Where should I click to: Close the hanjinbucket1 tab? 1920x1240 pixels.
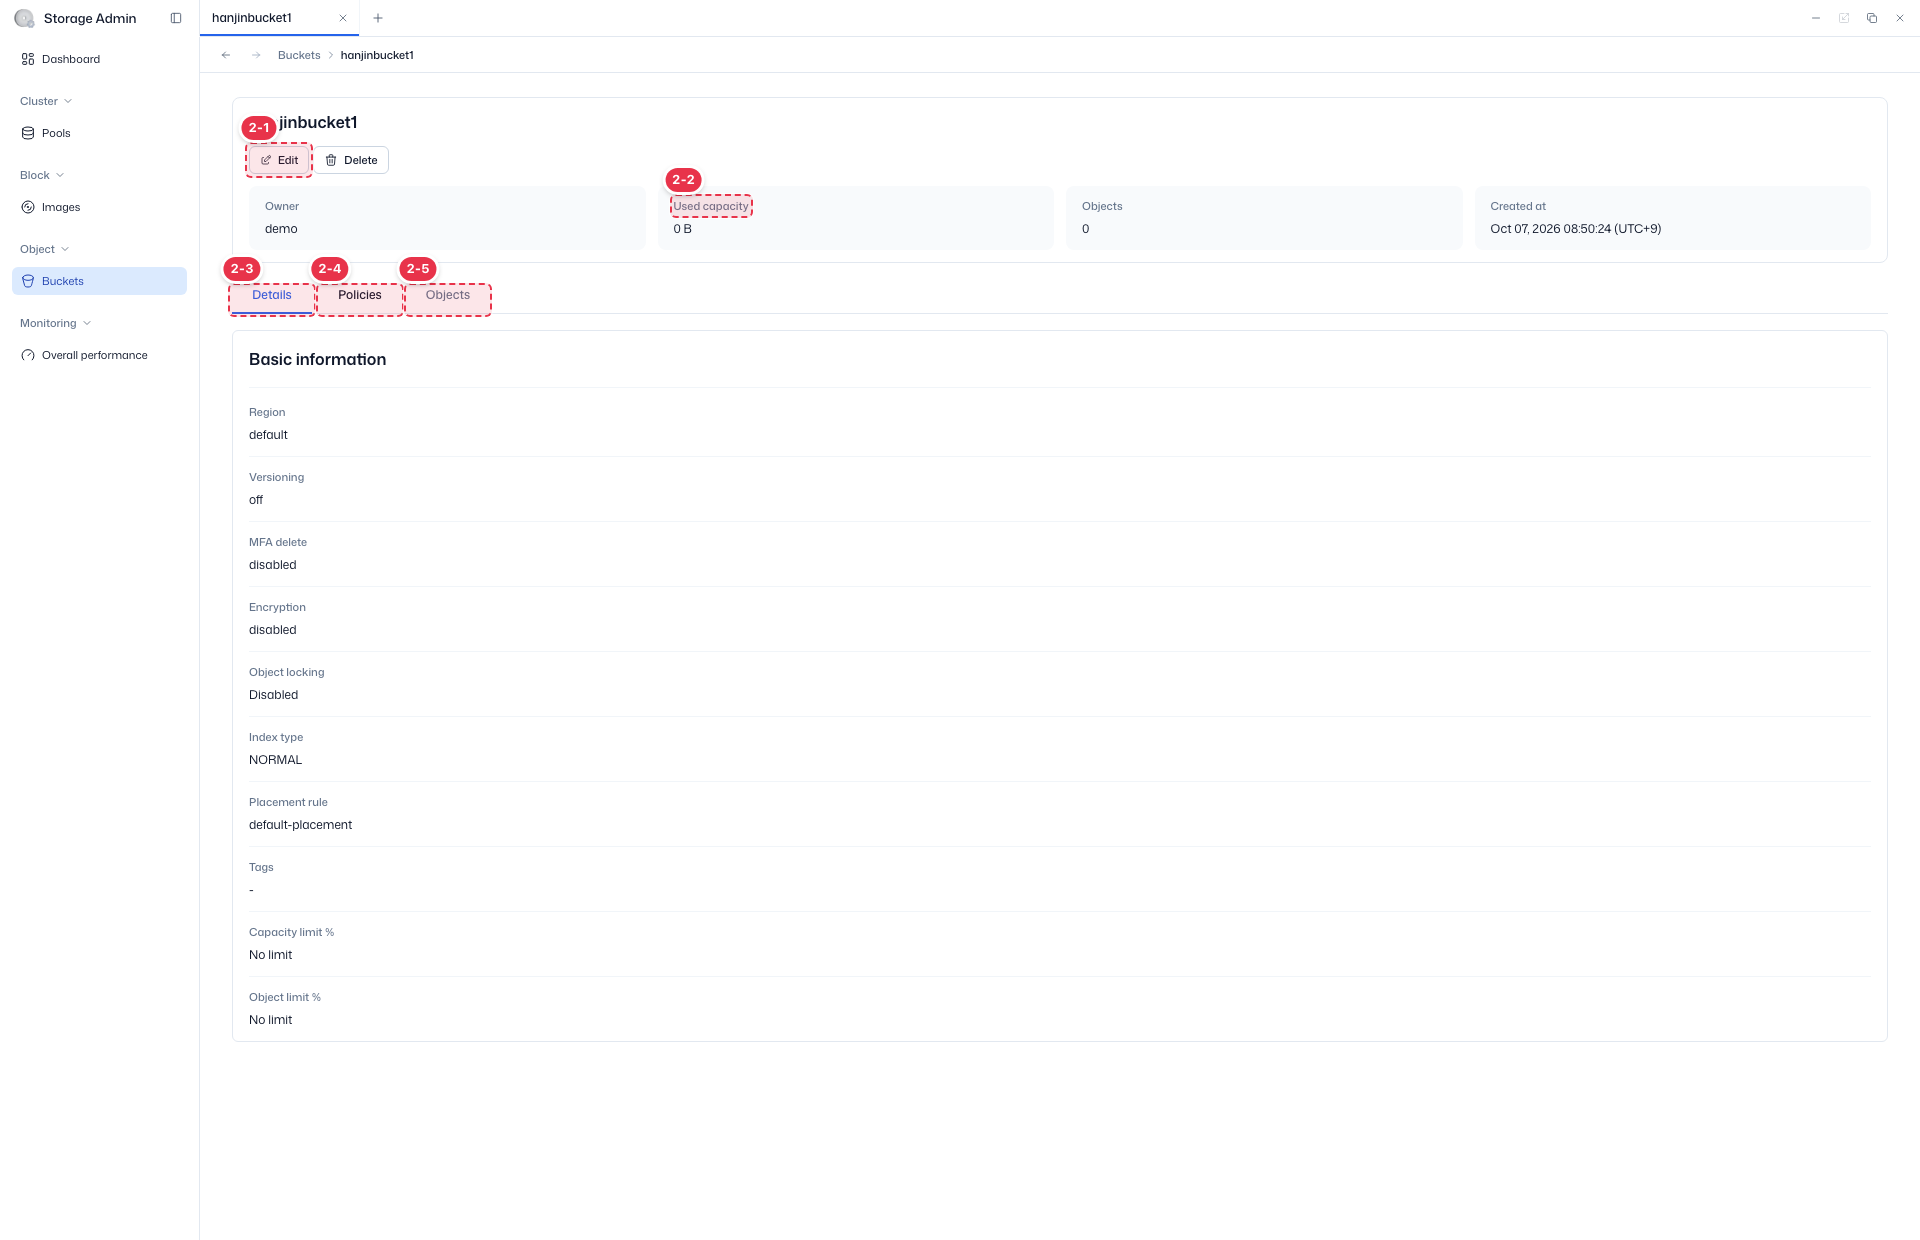pos(343,18)
